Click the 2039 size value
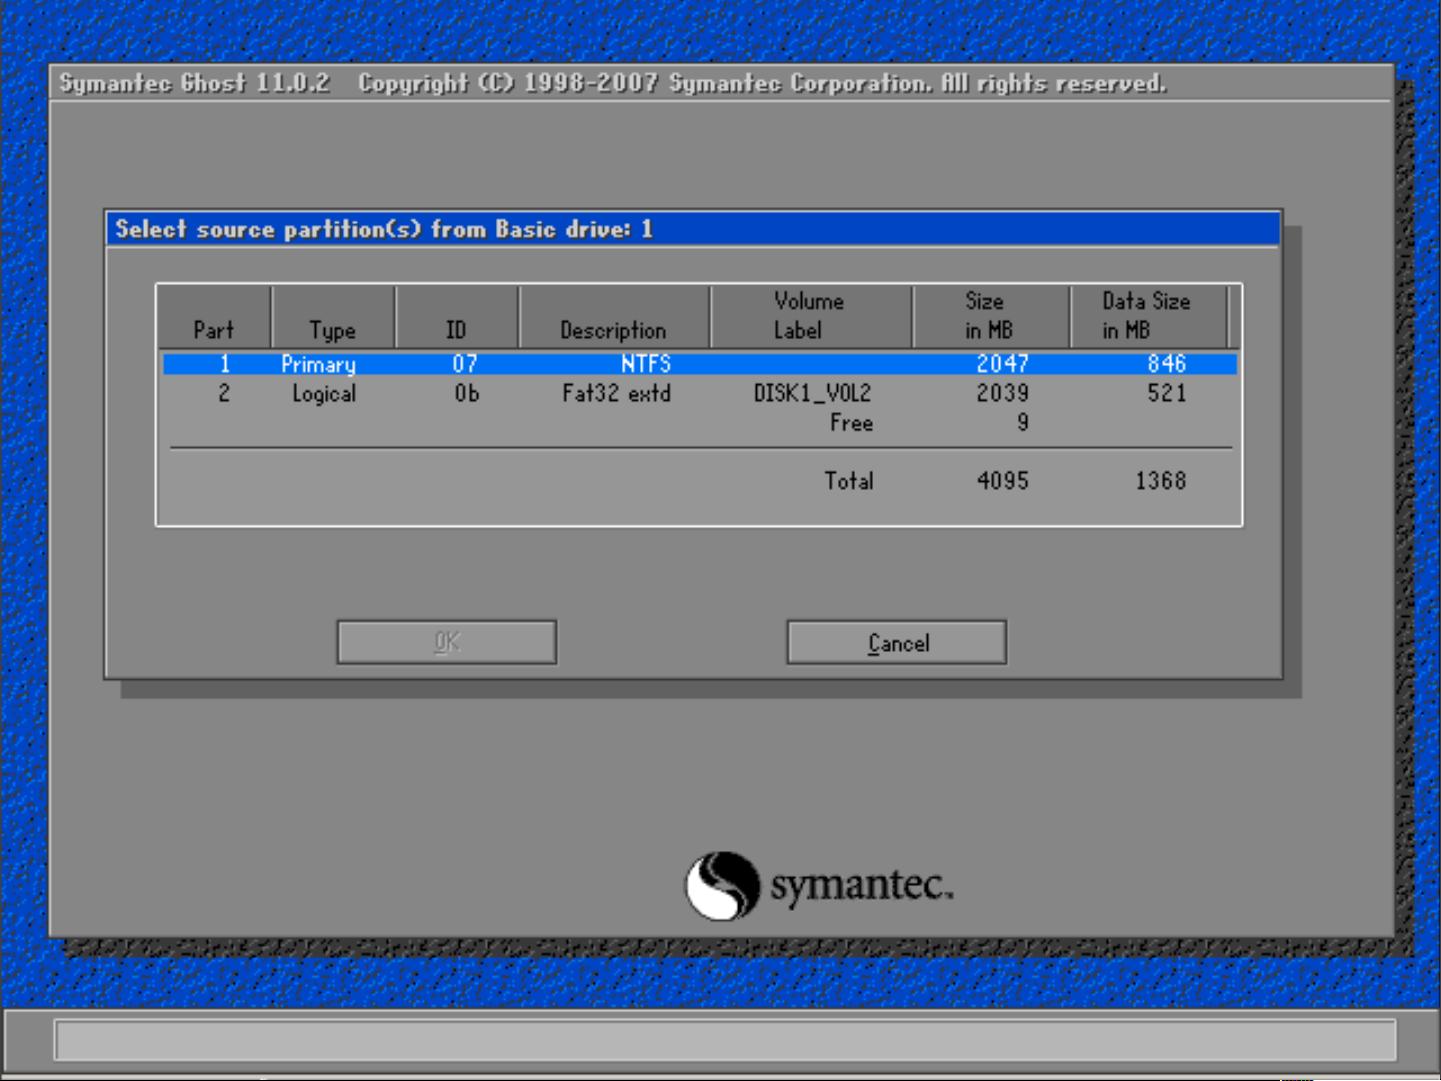The width and height of the screenshot is (1441, 1081). pyautogui.click(x=1003, y=393)
